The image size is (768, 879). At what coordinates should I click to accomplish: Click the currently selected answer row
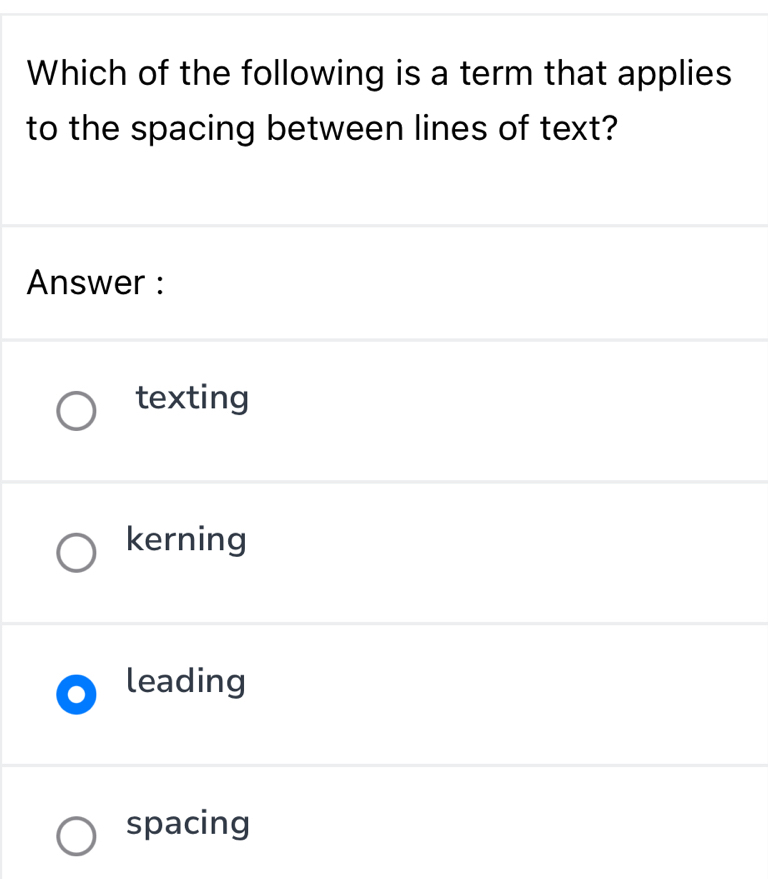pos(384,694)
